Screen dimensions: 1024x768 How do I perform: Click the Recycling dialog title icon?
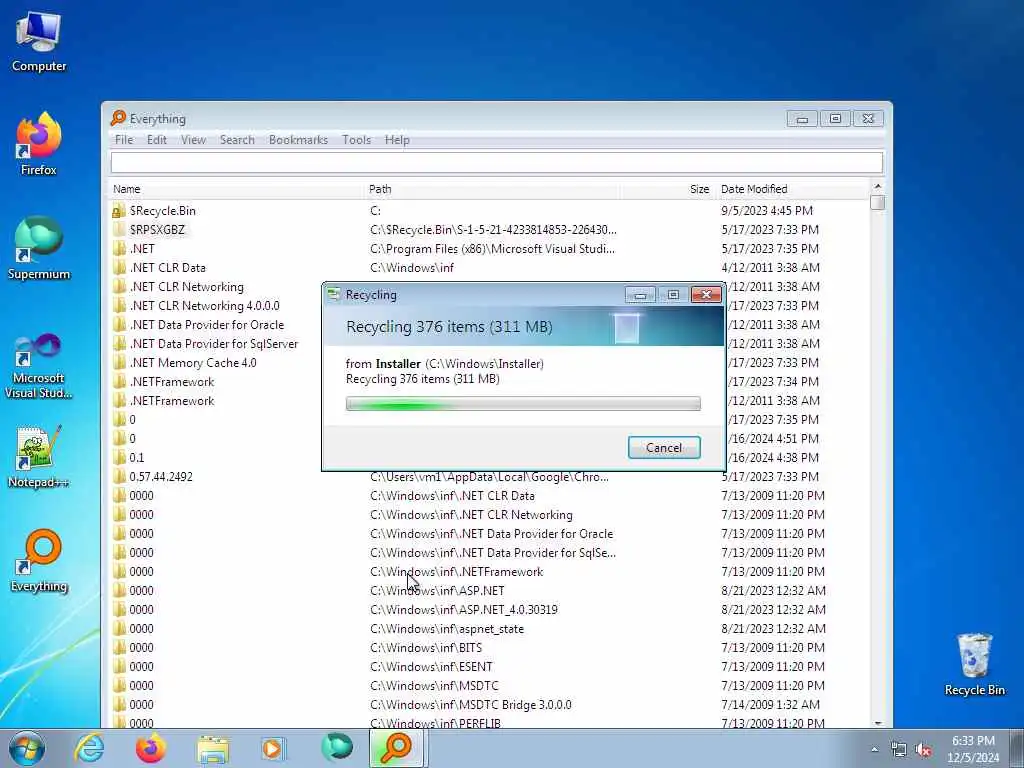tap(334, 295)
